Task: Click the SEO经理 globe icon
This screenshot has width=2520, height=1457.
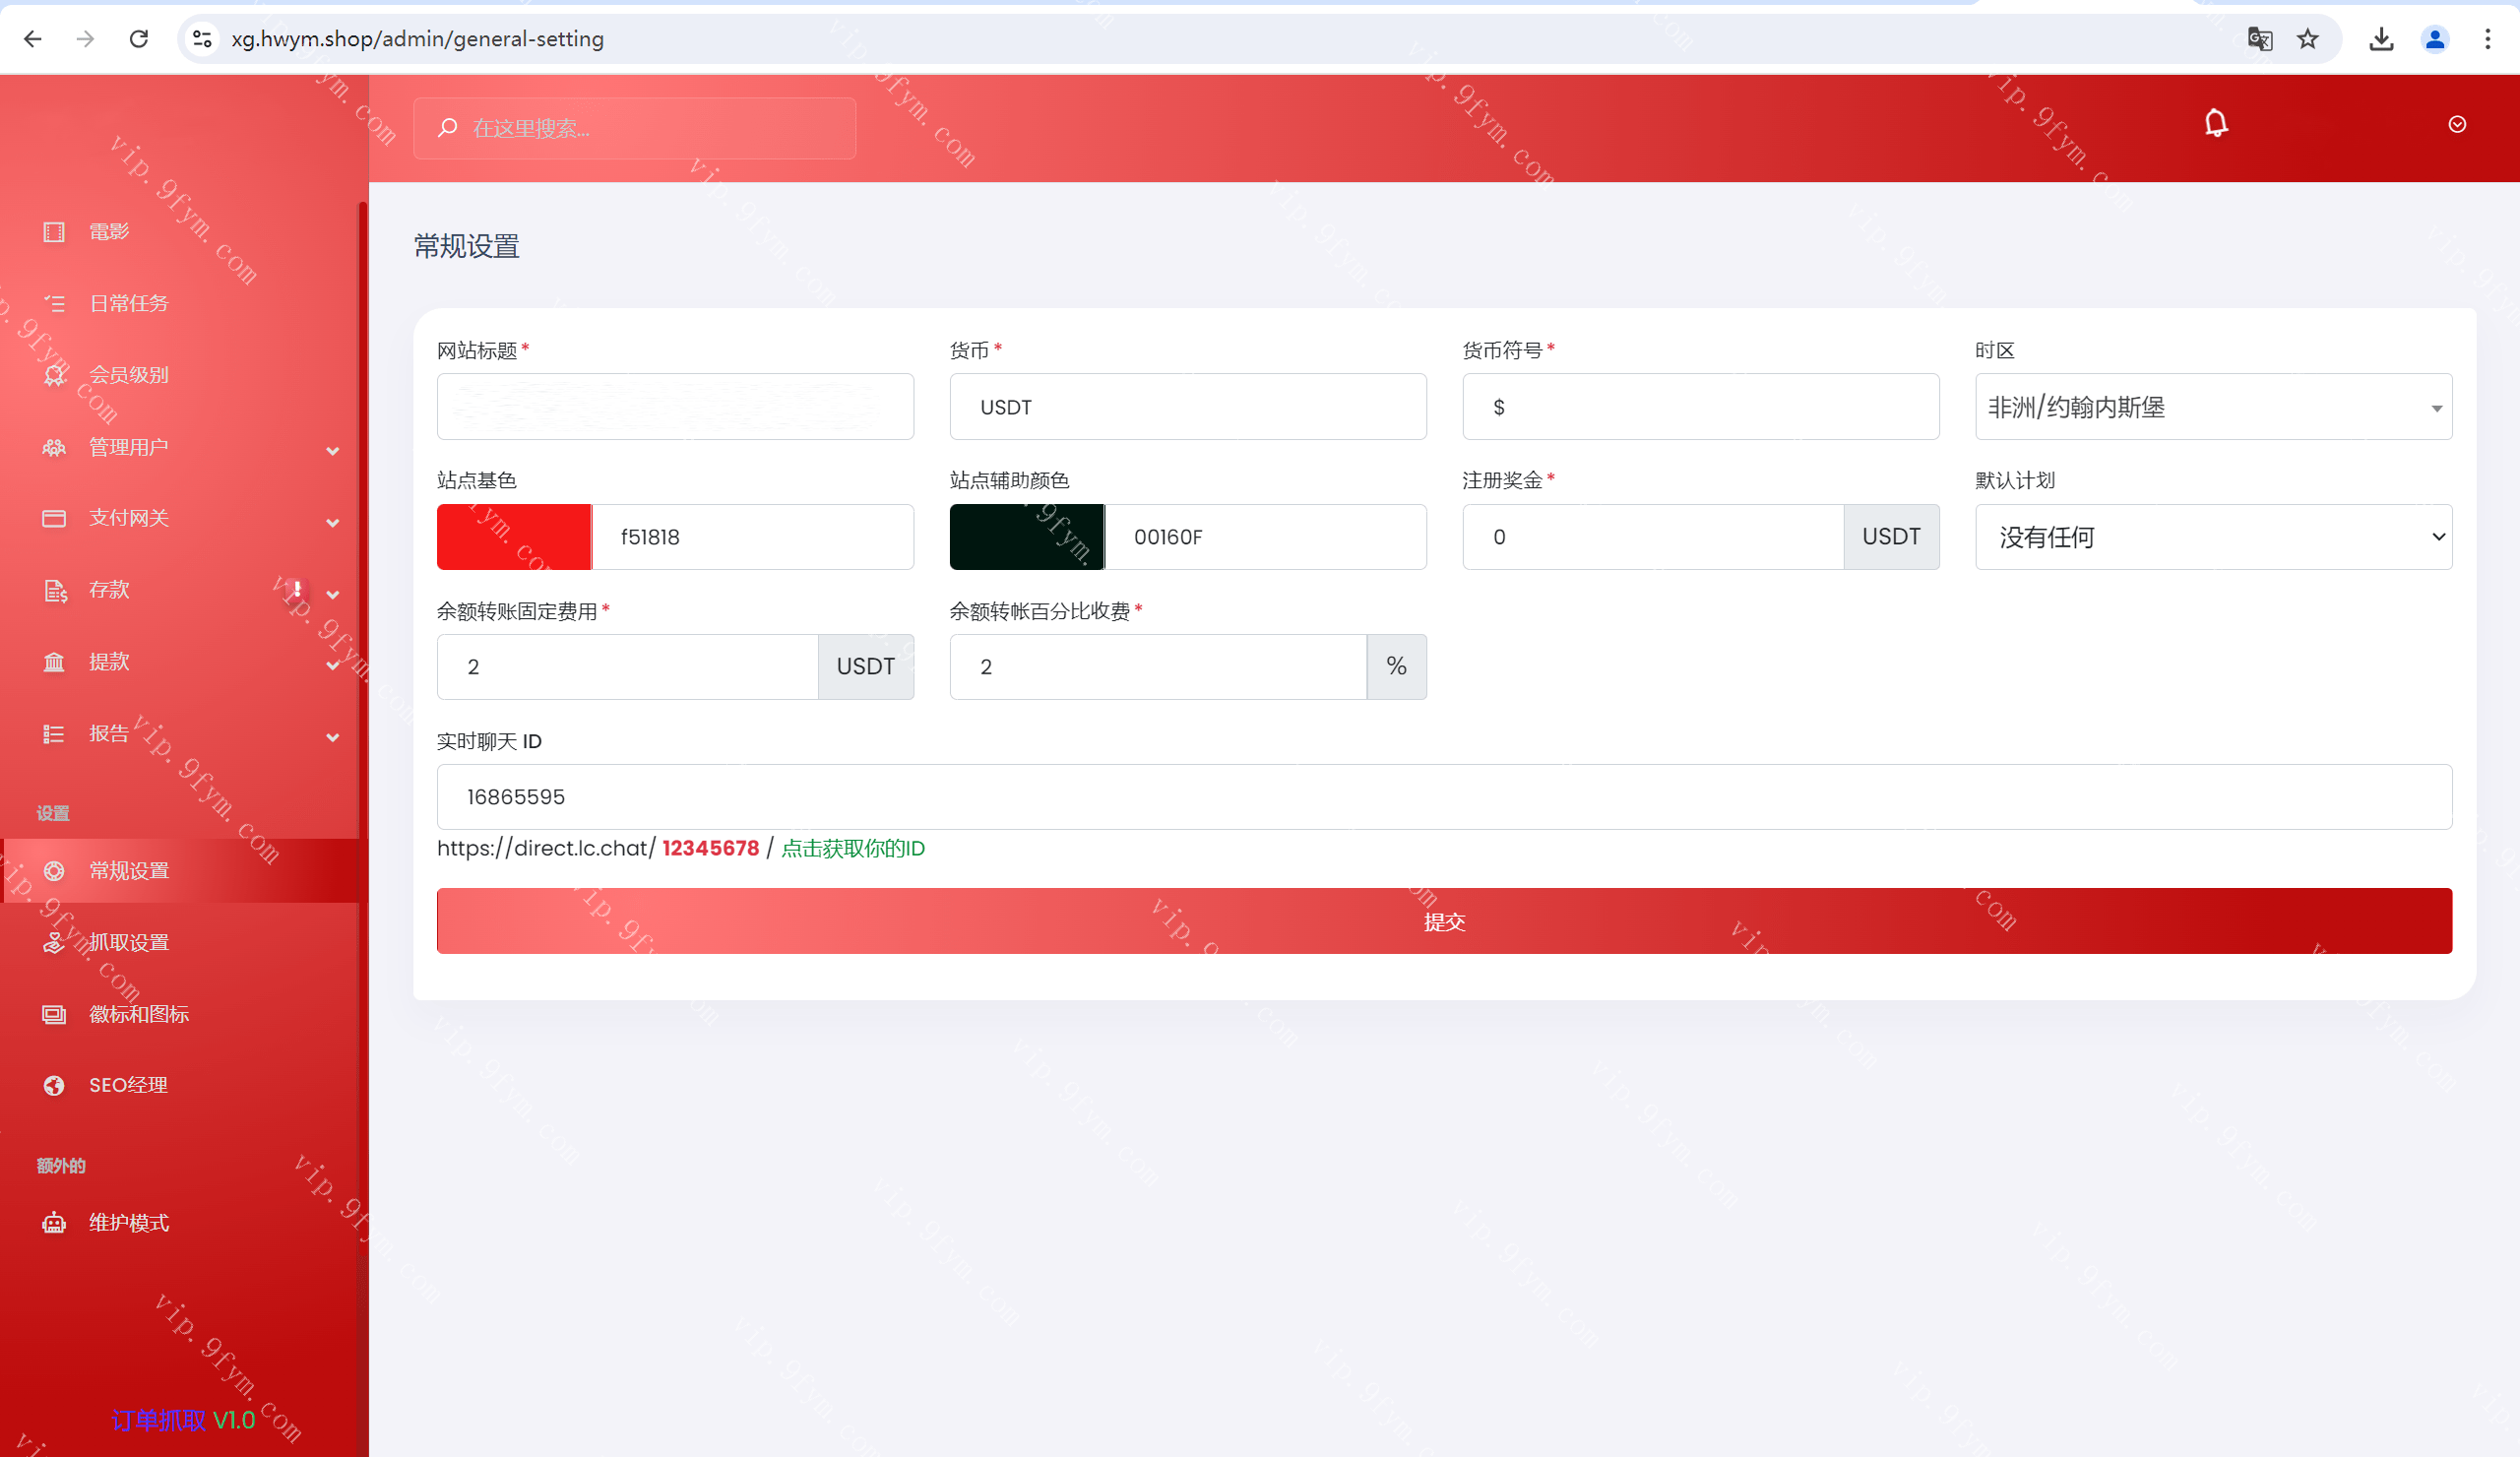Action: [x=54, y=1085]
